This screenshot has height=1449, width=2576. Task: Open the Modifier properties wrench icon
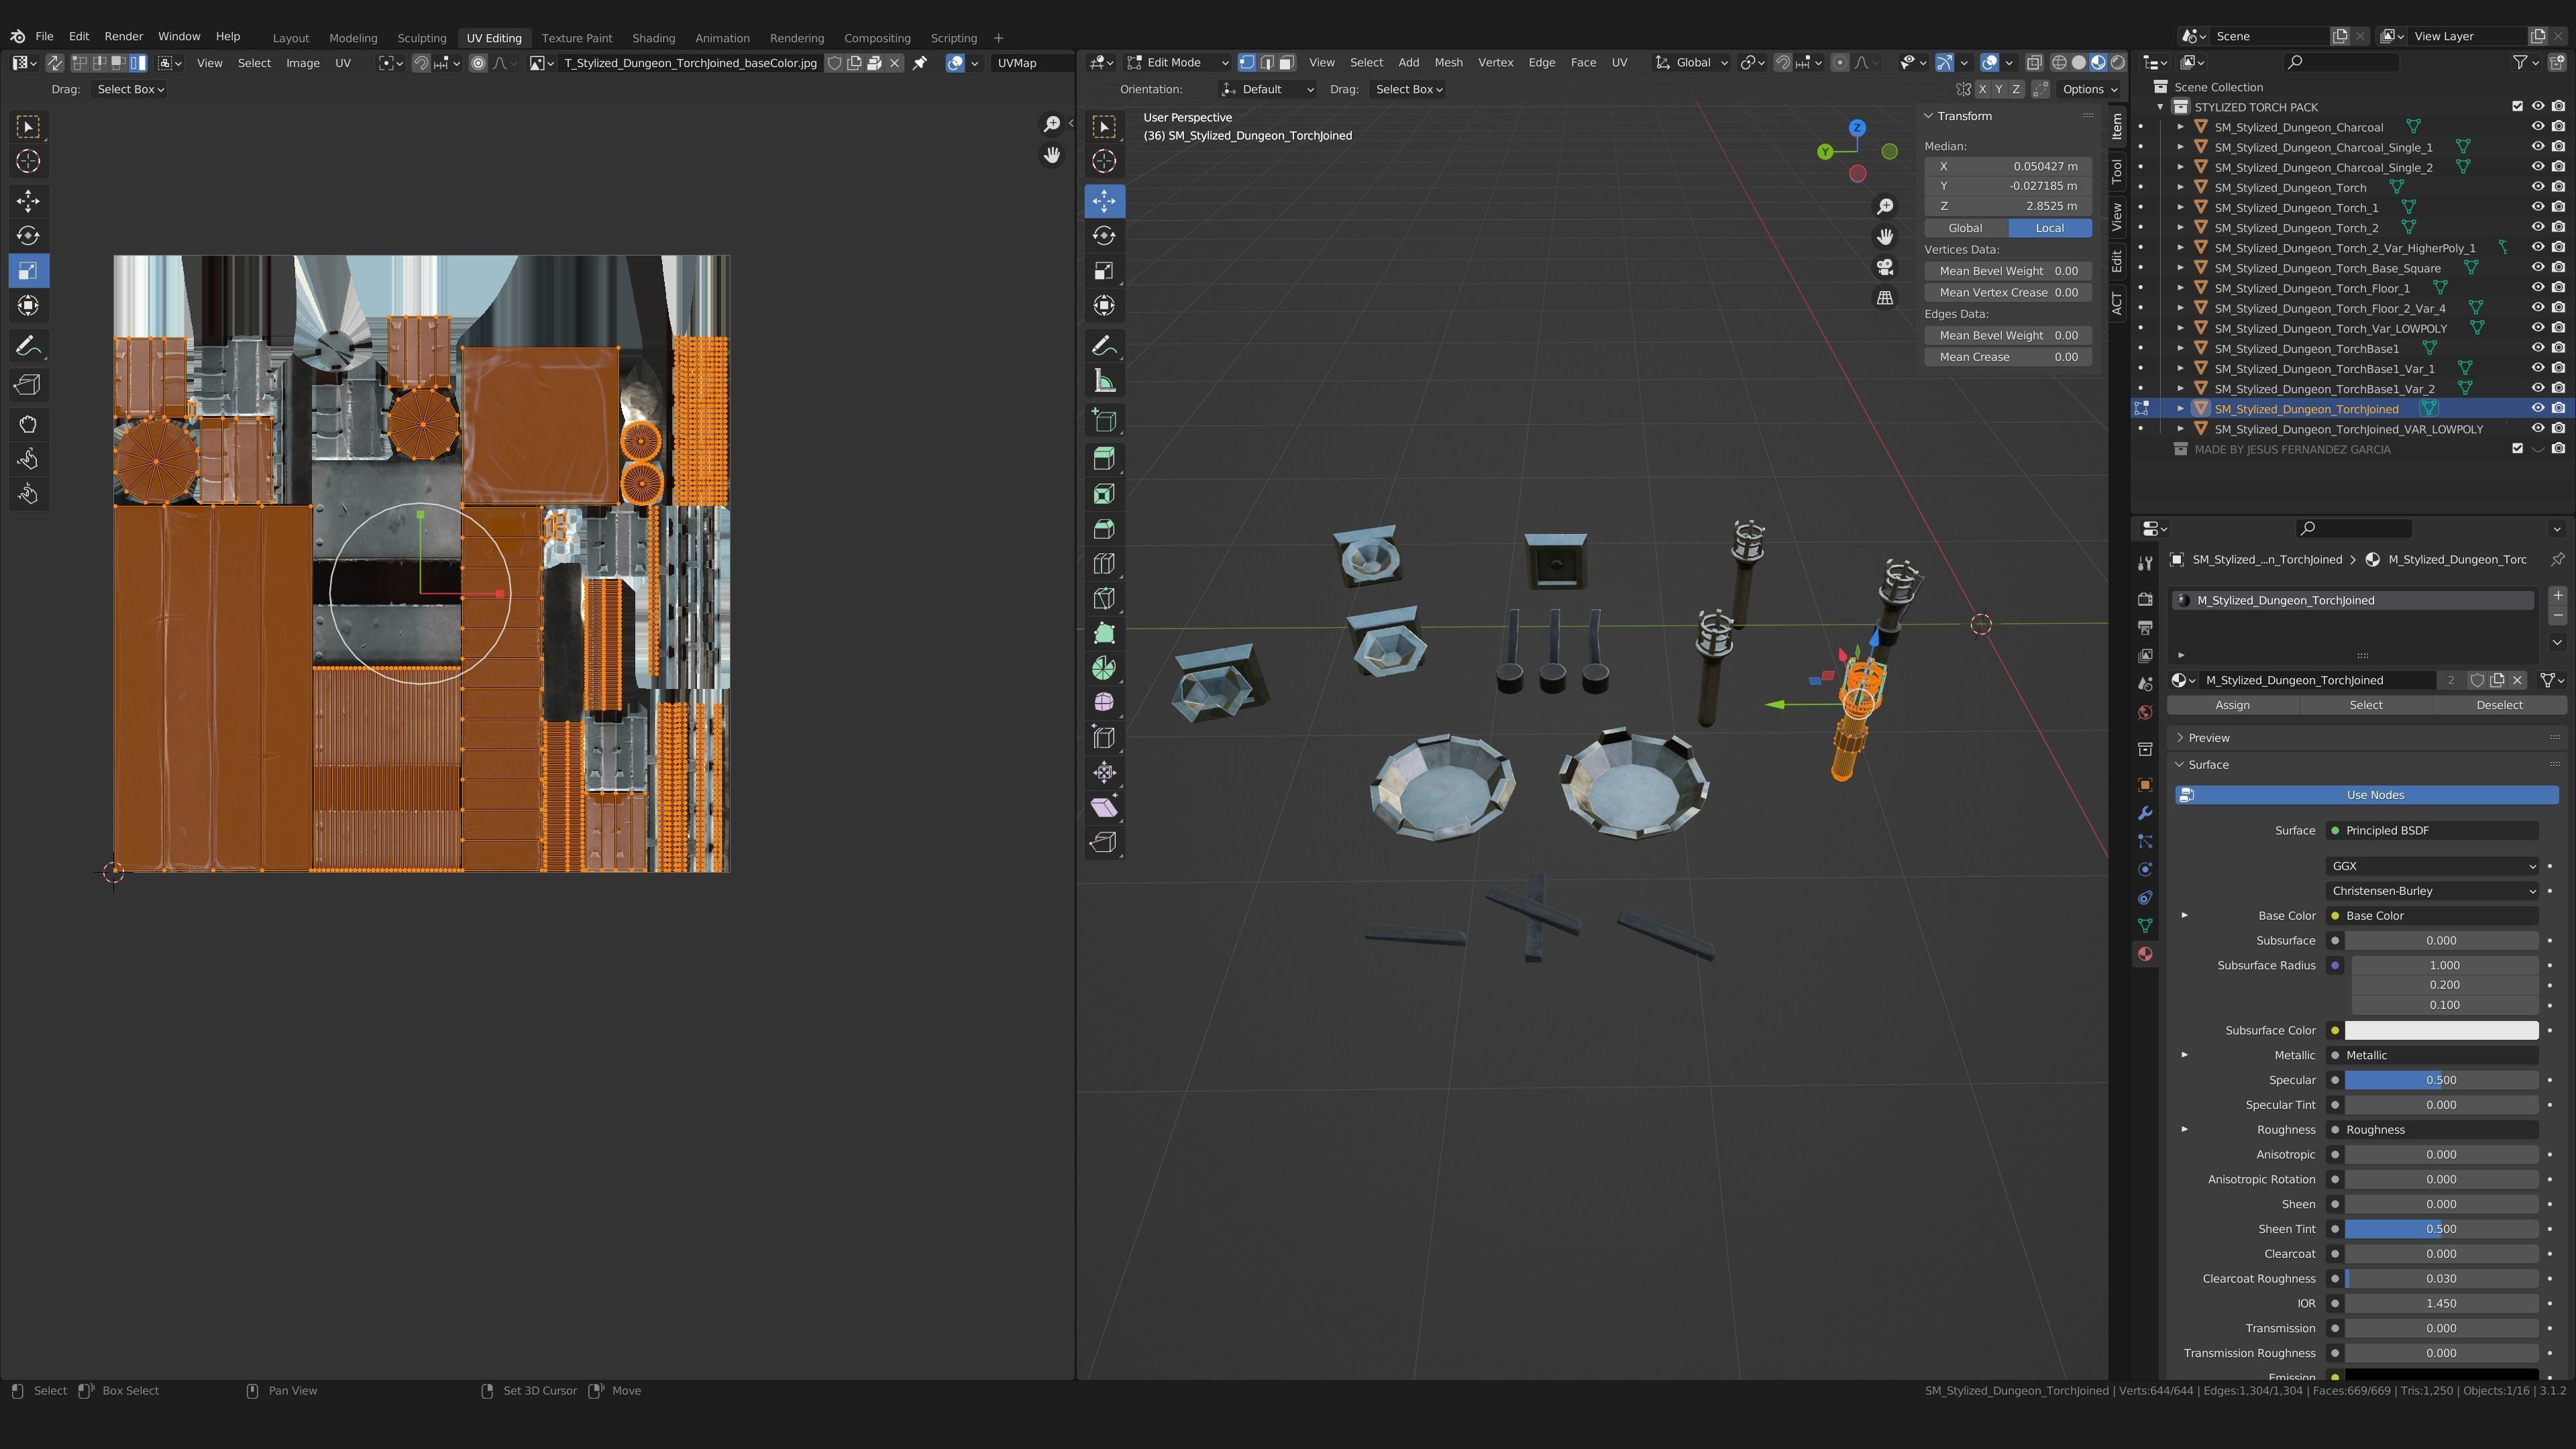[2145, 813]
